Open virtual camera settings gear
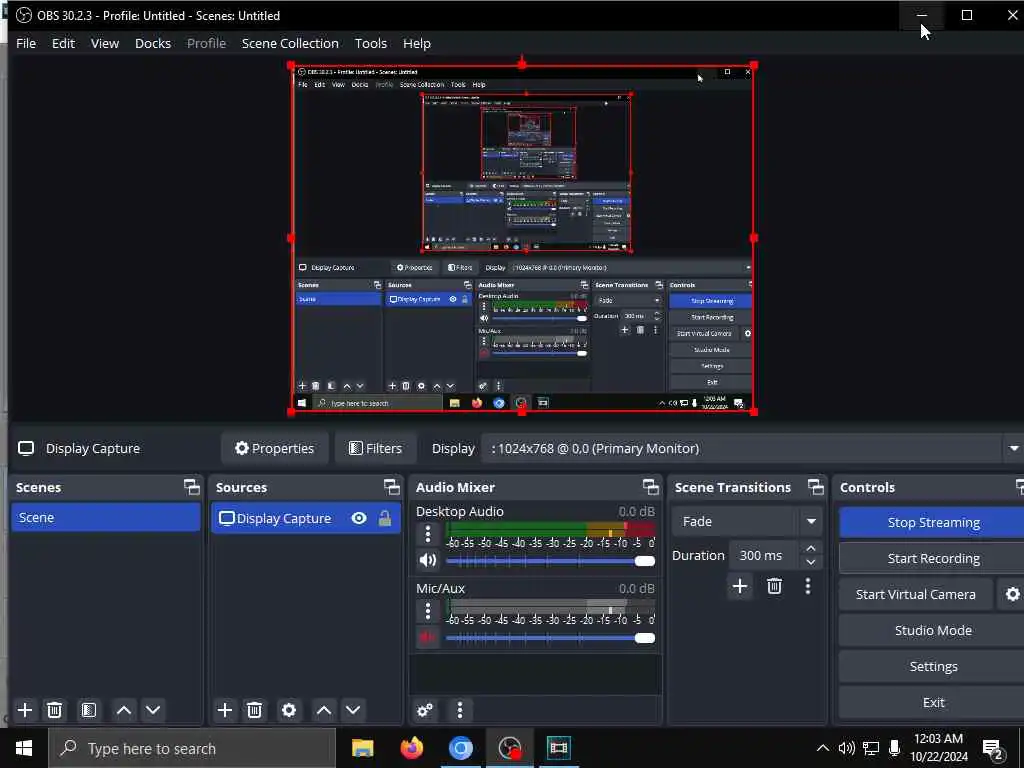The height and width of the screenshot is (768, 1024). tap(1012, 594)
